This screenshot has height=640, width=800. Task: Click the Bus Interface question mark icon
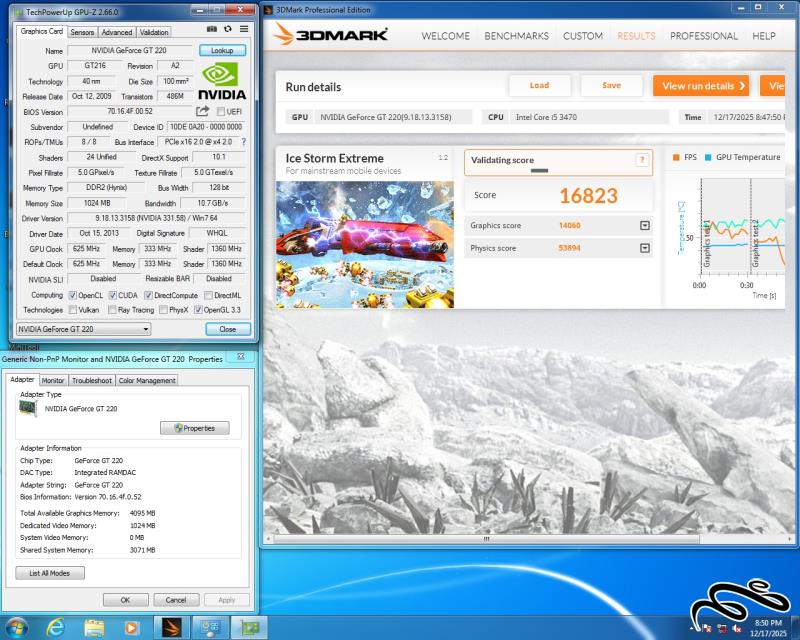click(243, 142)
